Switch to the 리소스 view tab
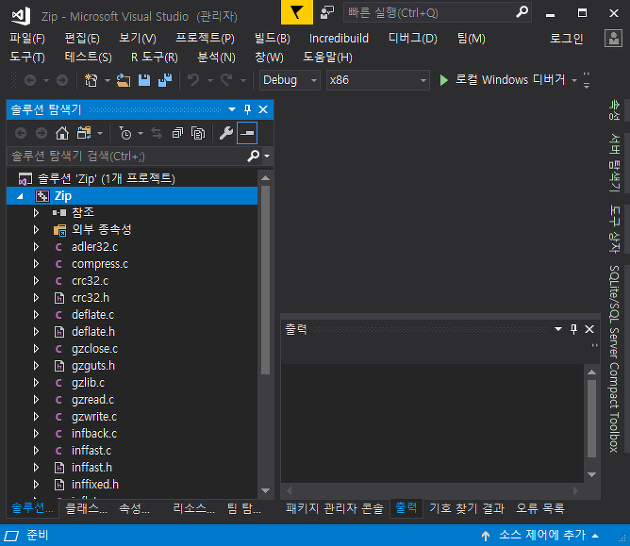Screen dimensions: 630x546 [x=194, y=509]
